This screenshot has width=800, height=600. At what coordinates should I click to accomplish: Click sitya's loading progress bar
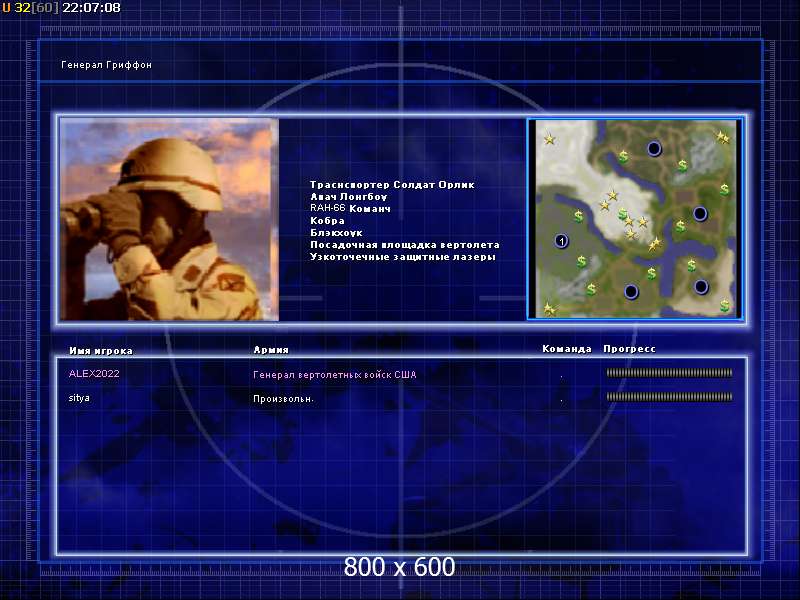(x=669, y=396)
